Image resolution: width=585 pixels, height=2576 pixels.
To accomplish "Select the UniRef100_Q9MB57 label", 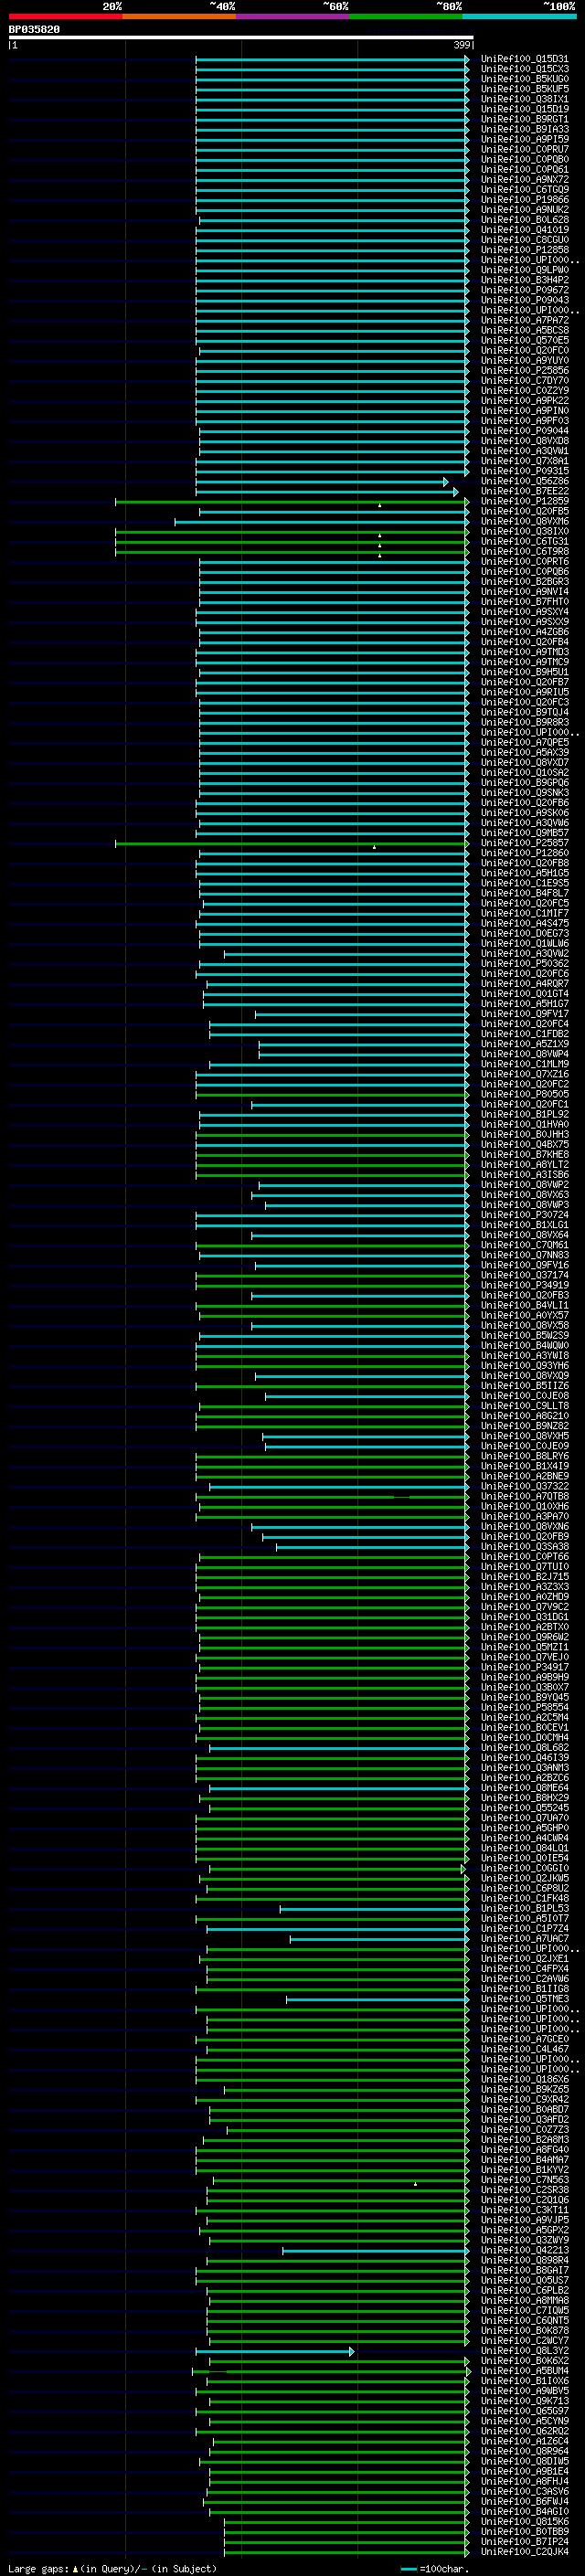I will click(x=525, y=833).
